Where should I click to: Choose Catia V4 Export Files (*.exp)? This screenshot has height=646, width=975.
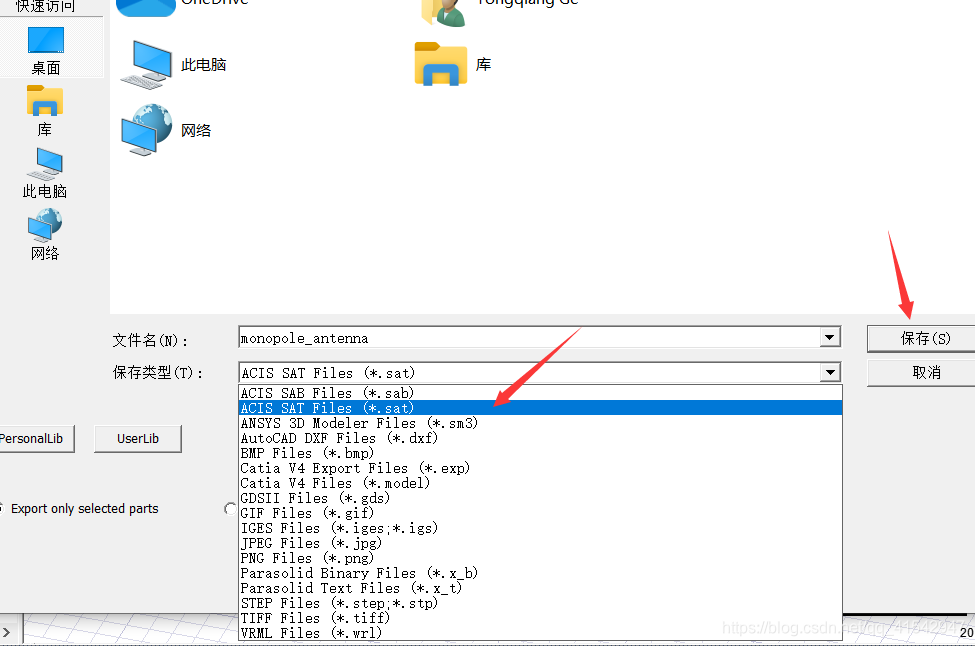(540, 468)
